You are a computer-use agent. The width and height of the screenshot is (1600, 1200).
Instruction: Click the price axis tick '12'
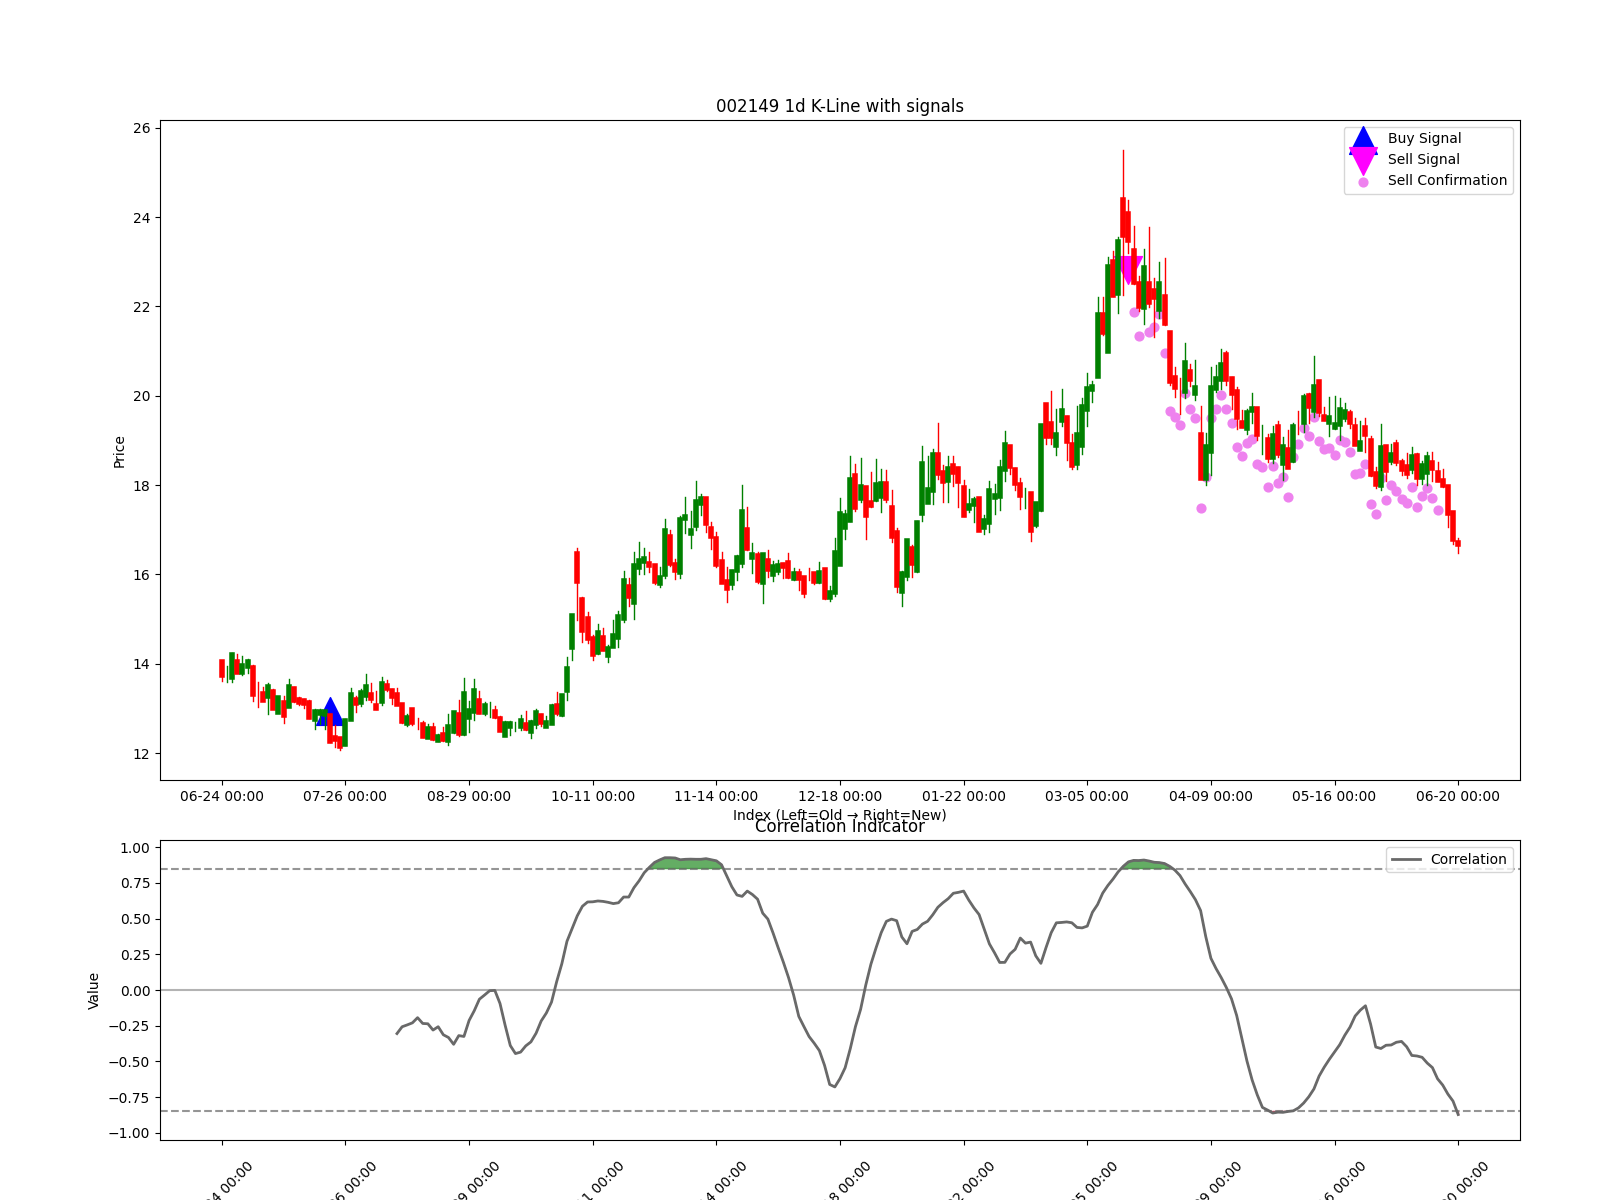tap(141, 754)
